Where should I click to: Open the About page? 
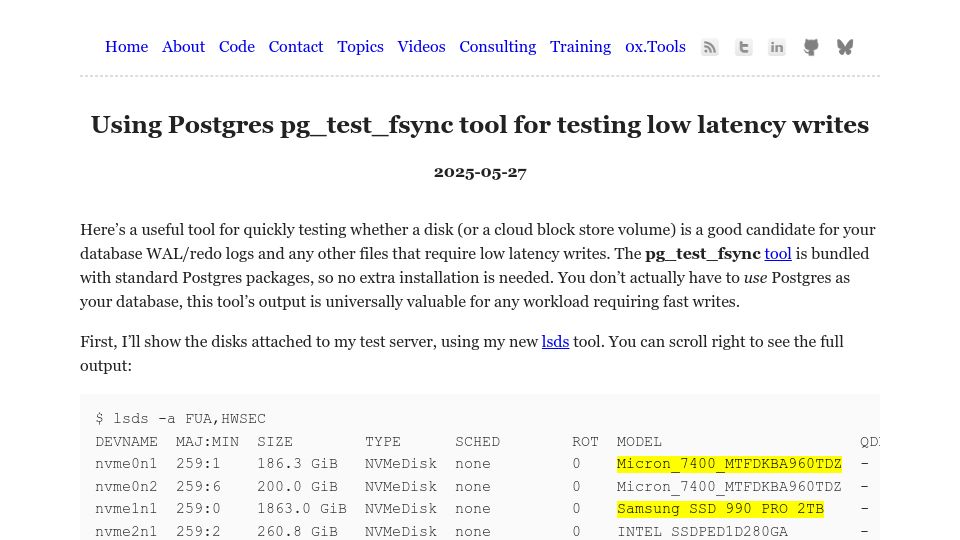coord(184,47)
